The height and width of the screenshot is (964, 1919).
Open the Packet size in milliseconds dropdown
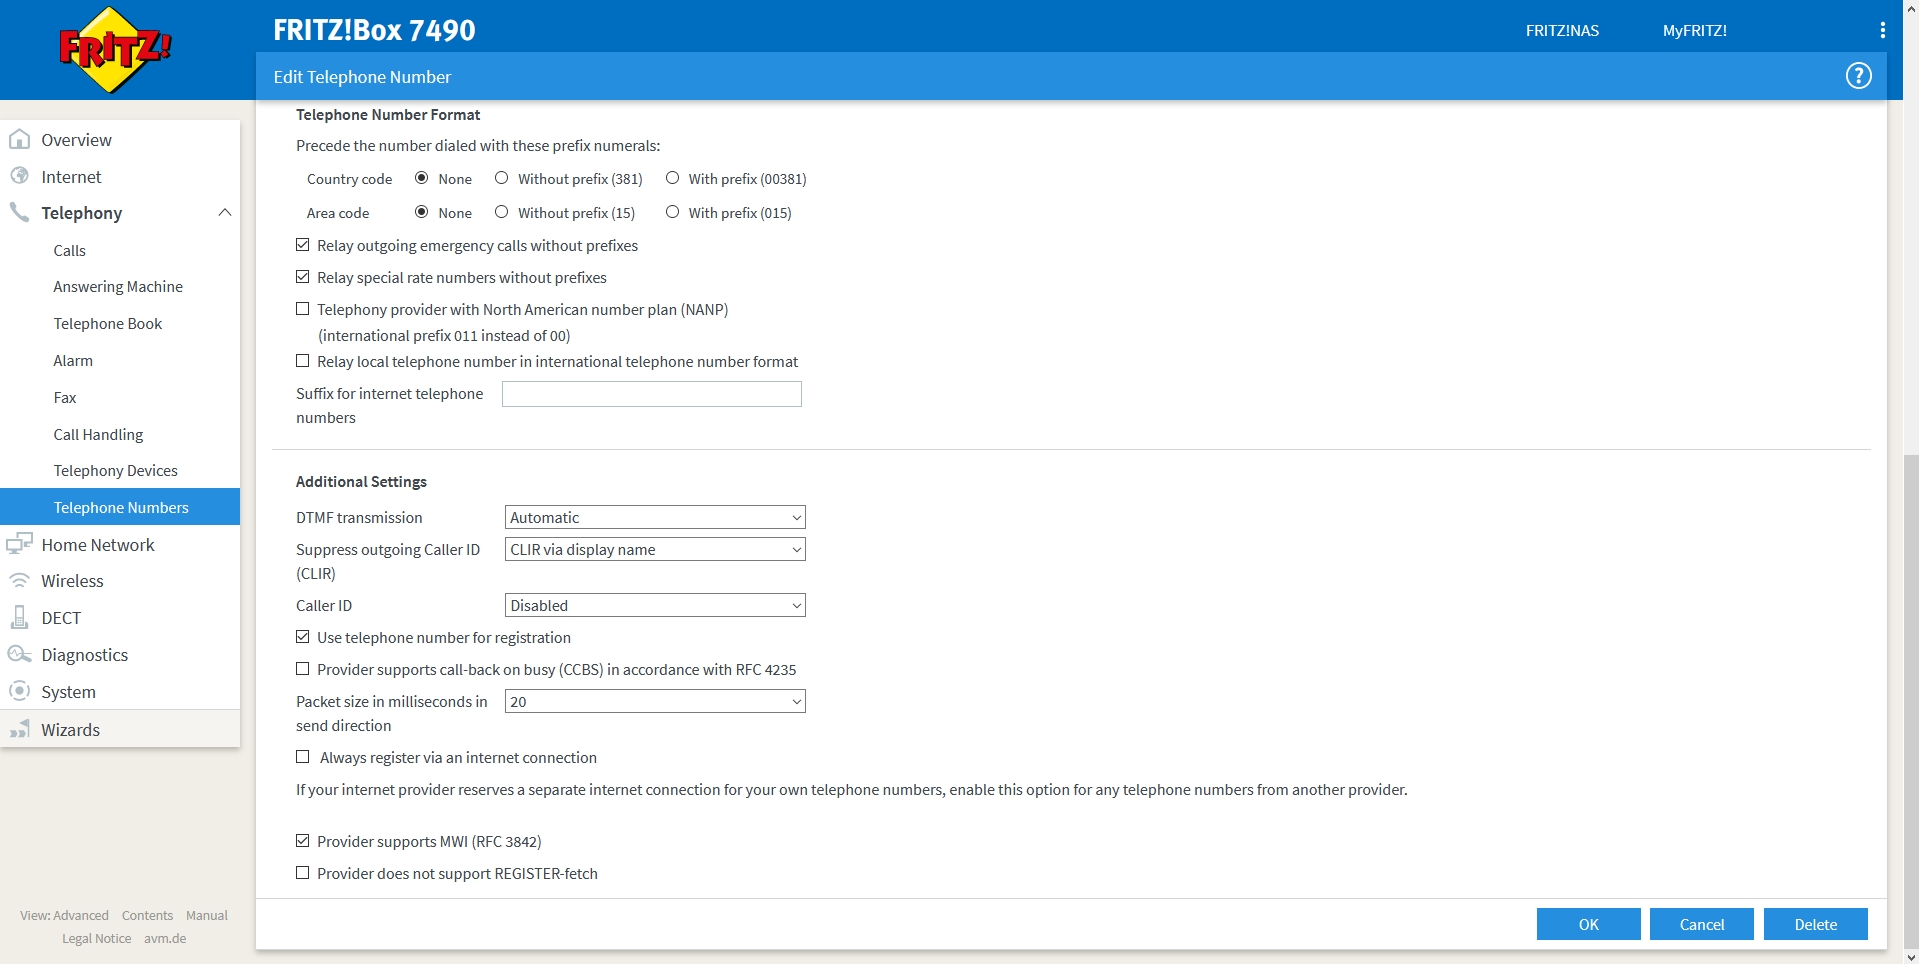(x=655, y=701)
